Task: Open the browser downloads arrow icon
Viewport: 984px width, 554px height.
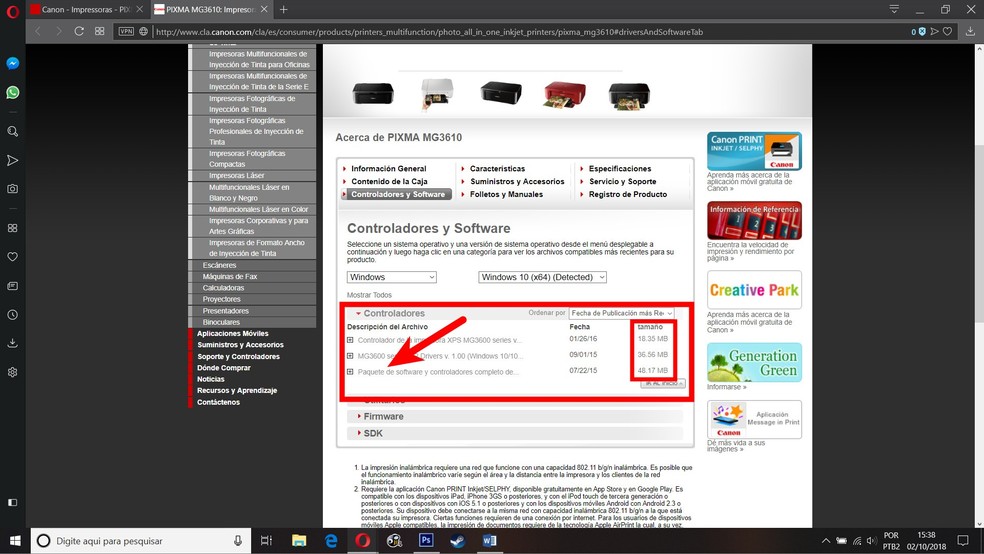Action: [970, 31]
